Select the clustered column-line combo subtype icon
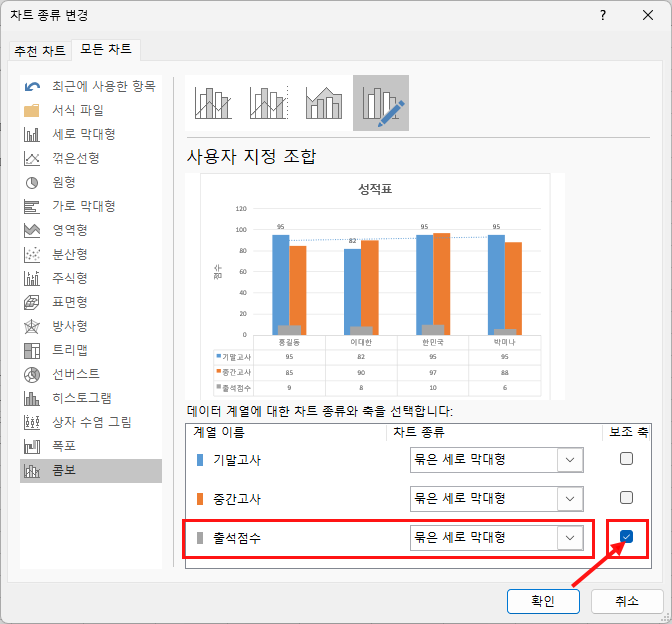The width and height of the screenshot is (672, 624). pos(214,103)
